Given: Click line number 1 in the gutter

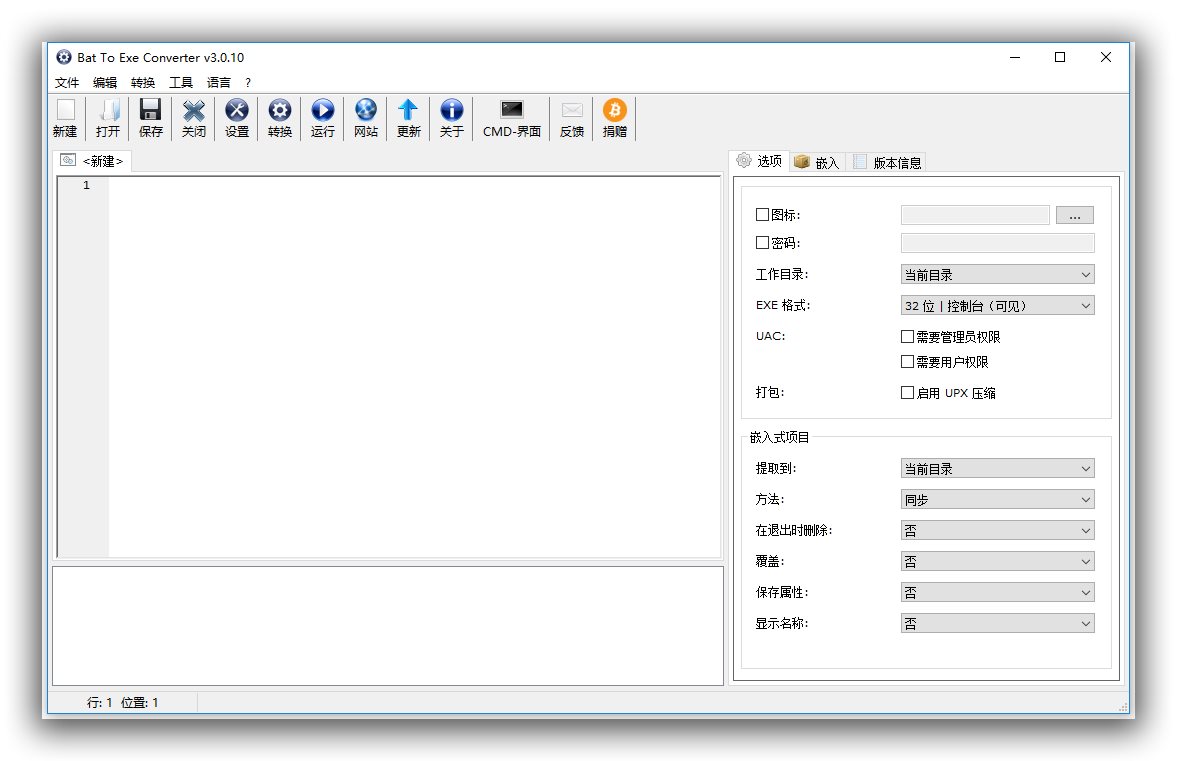Looking at the screenshot, I should coord(86,185).
